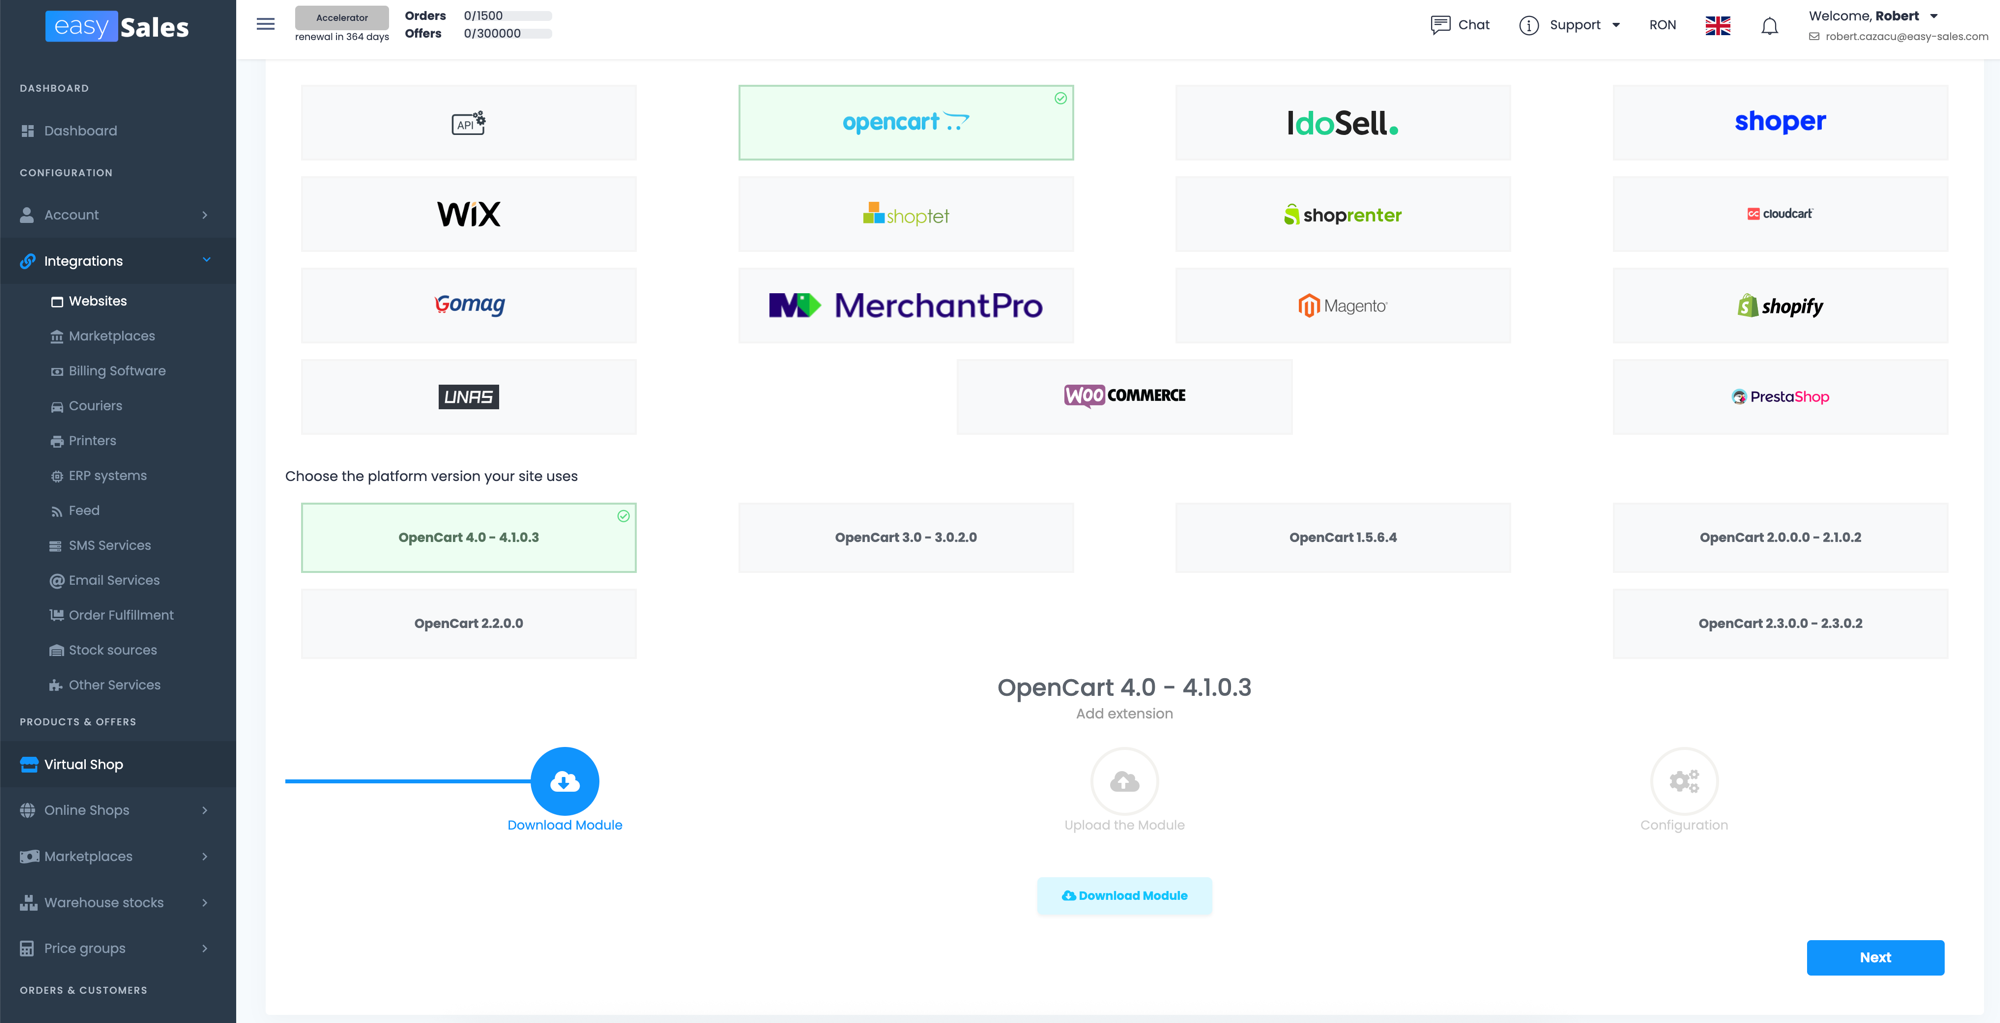Choose the Magento platform card
This screenshot has width=2000, height=1023.
coord(1343,305)
